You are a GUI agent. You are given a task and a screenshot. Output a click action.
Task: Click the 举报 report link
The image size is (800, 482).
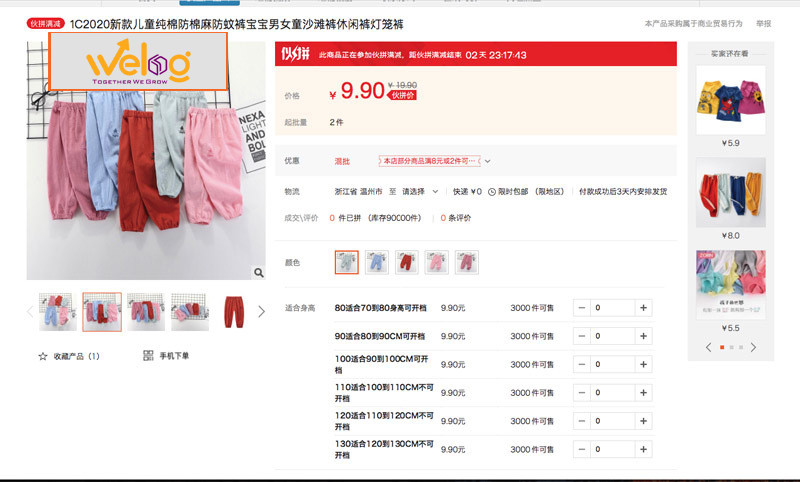[763, 23]
